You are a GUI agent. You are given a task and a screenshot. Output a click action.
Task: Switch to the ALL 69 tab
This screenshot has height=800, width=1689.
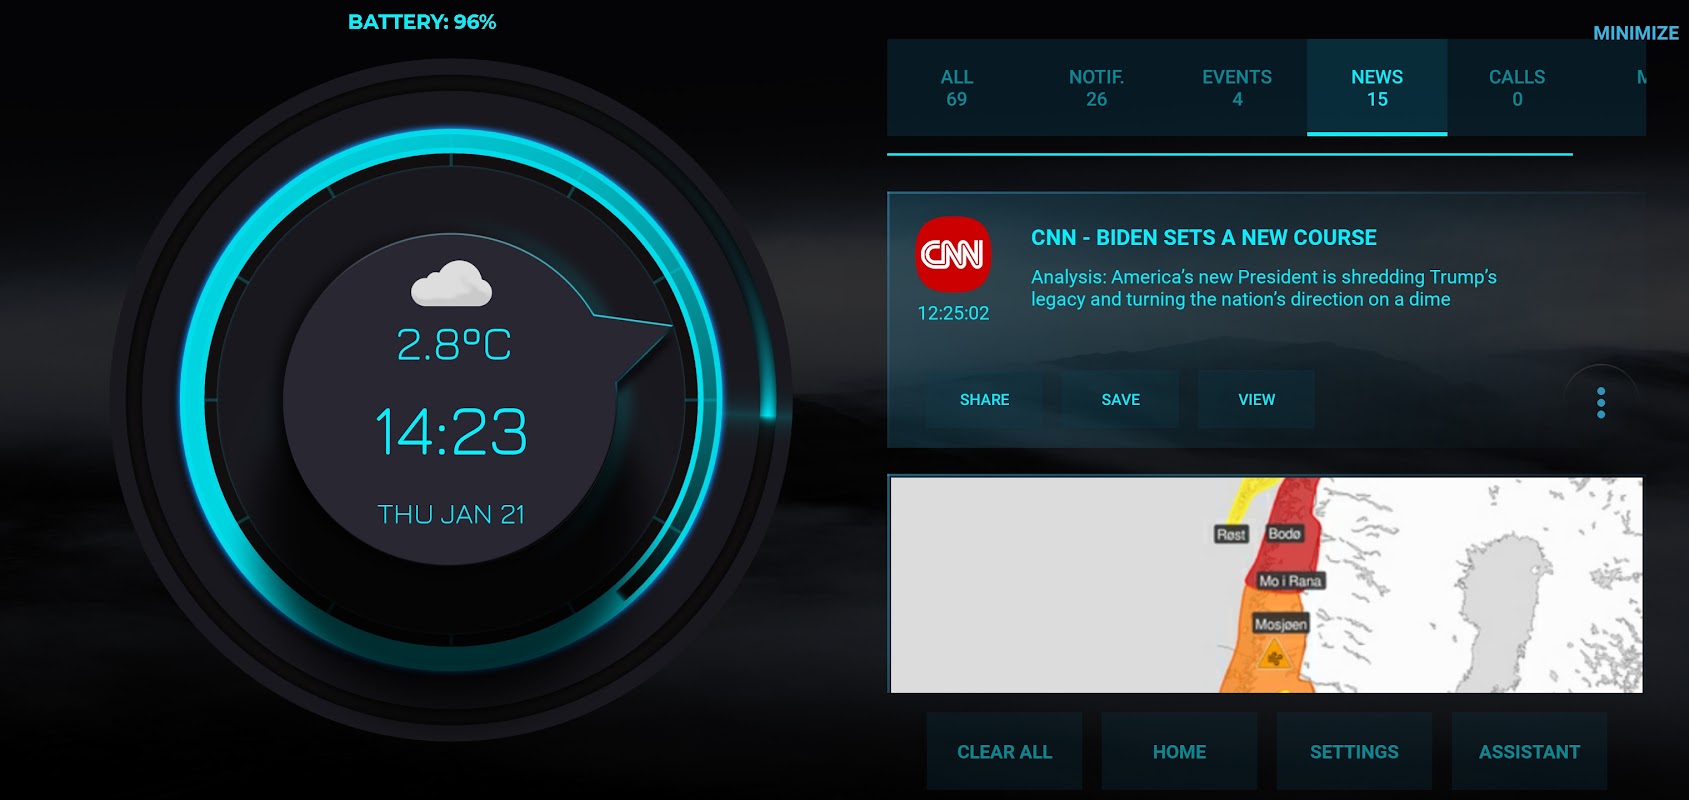point(957,88)
